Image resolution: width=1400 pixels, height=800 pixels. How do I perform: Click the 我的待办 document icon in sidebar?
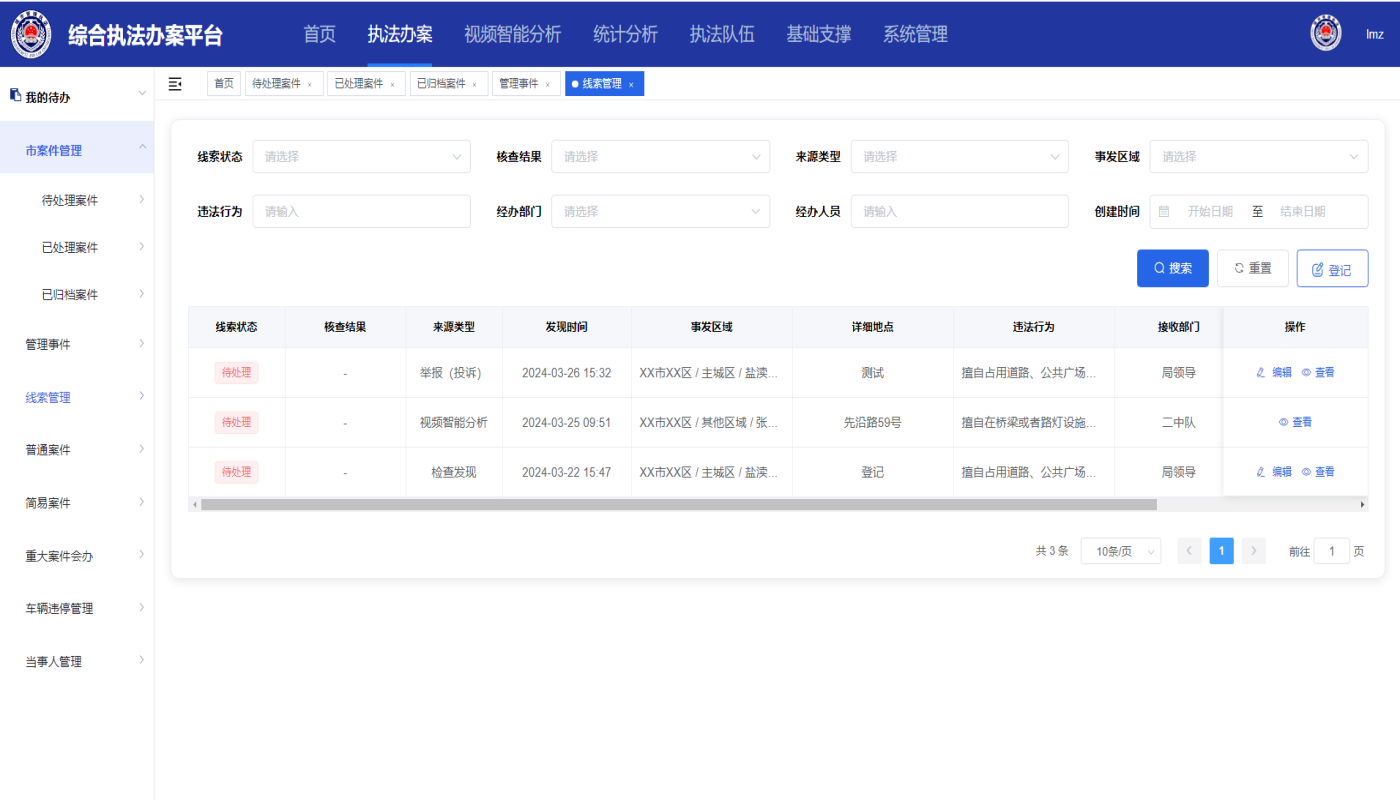15,95
